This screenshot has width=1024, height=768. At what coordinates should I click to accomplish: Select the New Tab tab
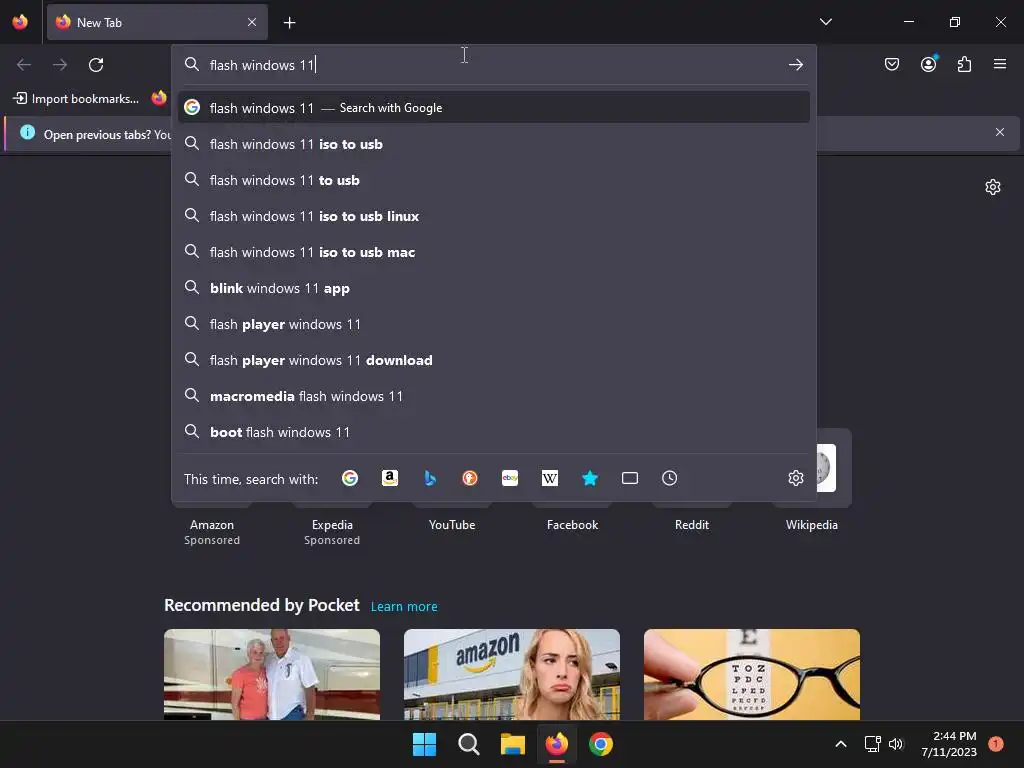[x=157, y=22]
